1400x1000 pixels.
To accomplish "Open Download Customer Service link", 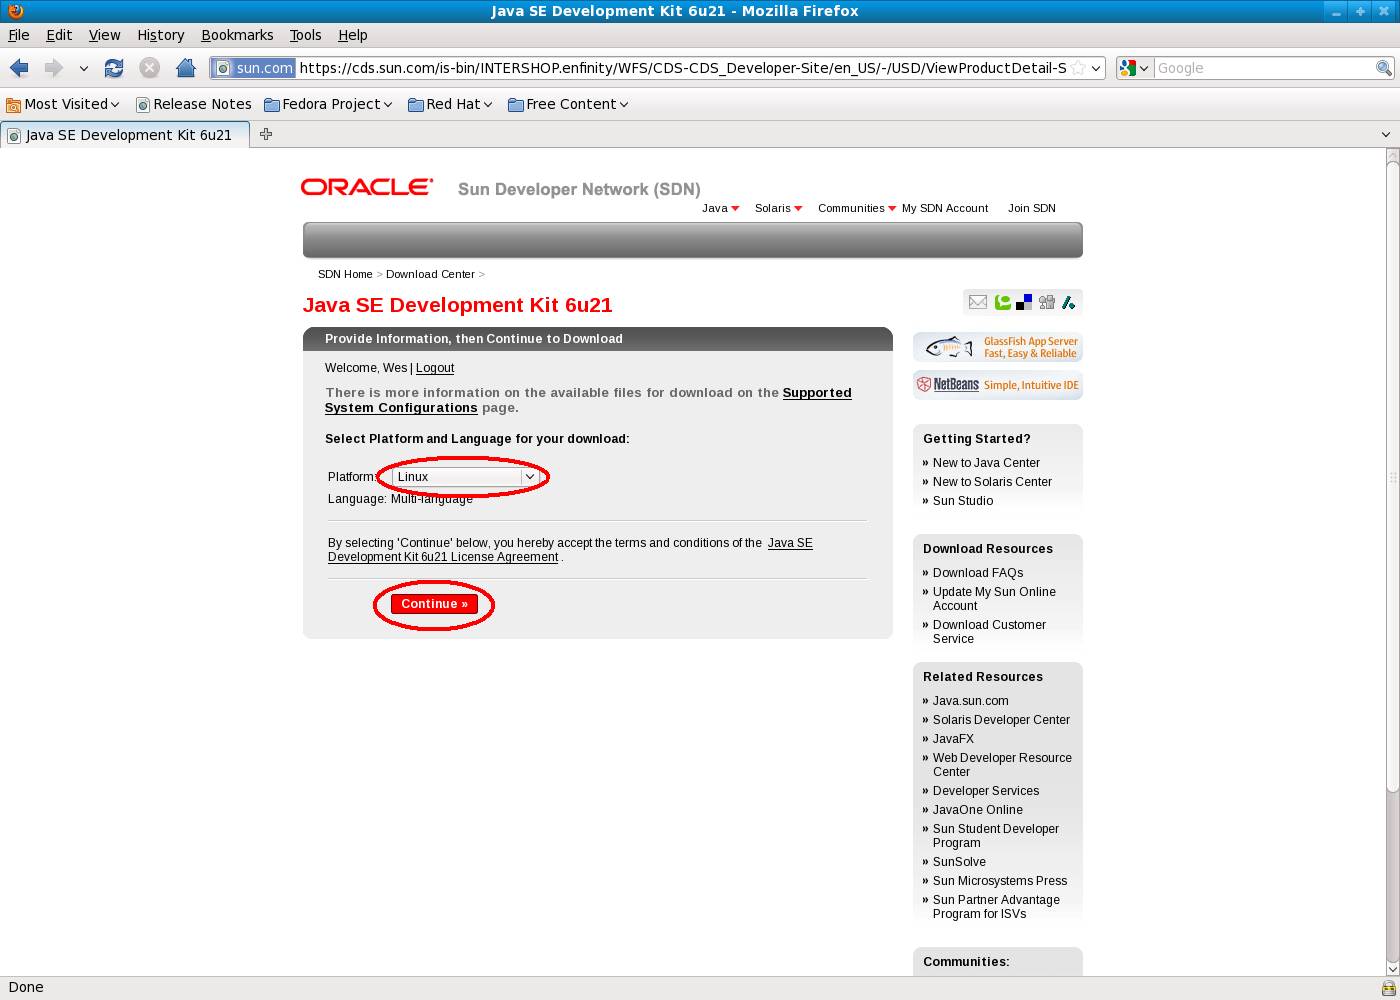I will [x=989, y=632].
